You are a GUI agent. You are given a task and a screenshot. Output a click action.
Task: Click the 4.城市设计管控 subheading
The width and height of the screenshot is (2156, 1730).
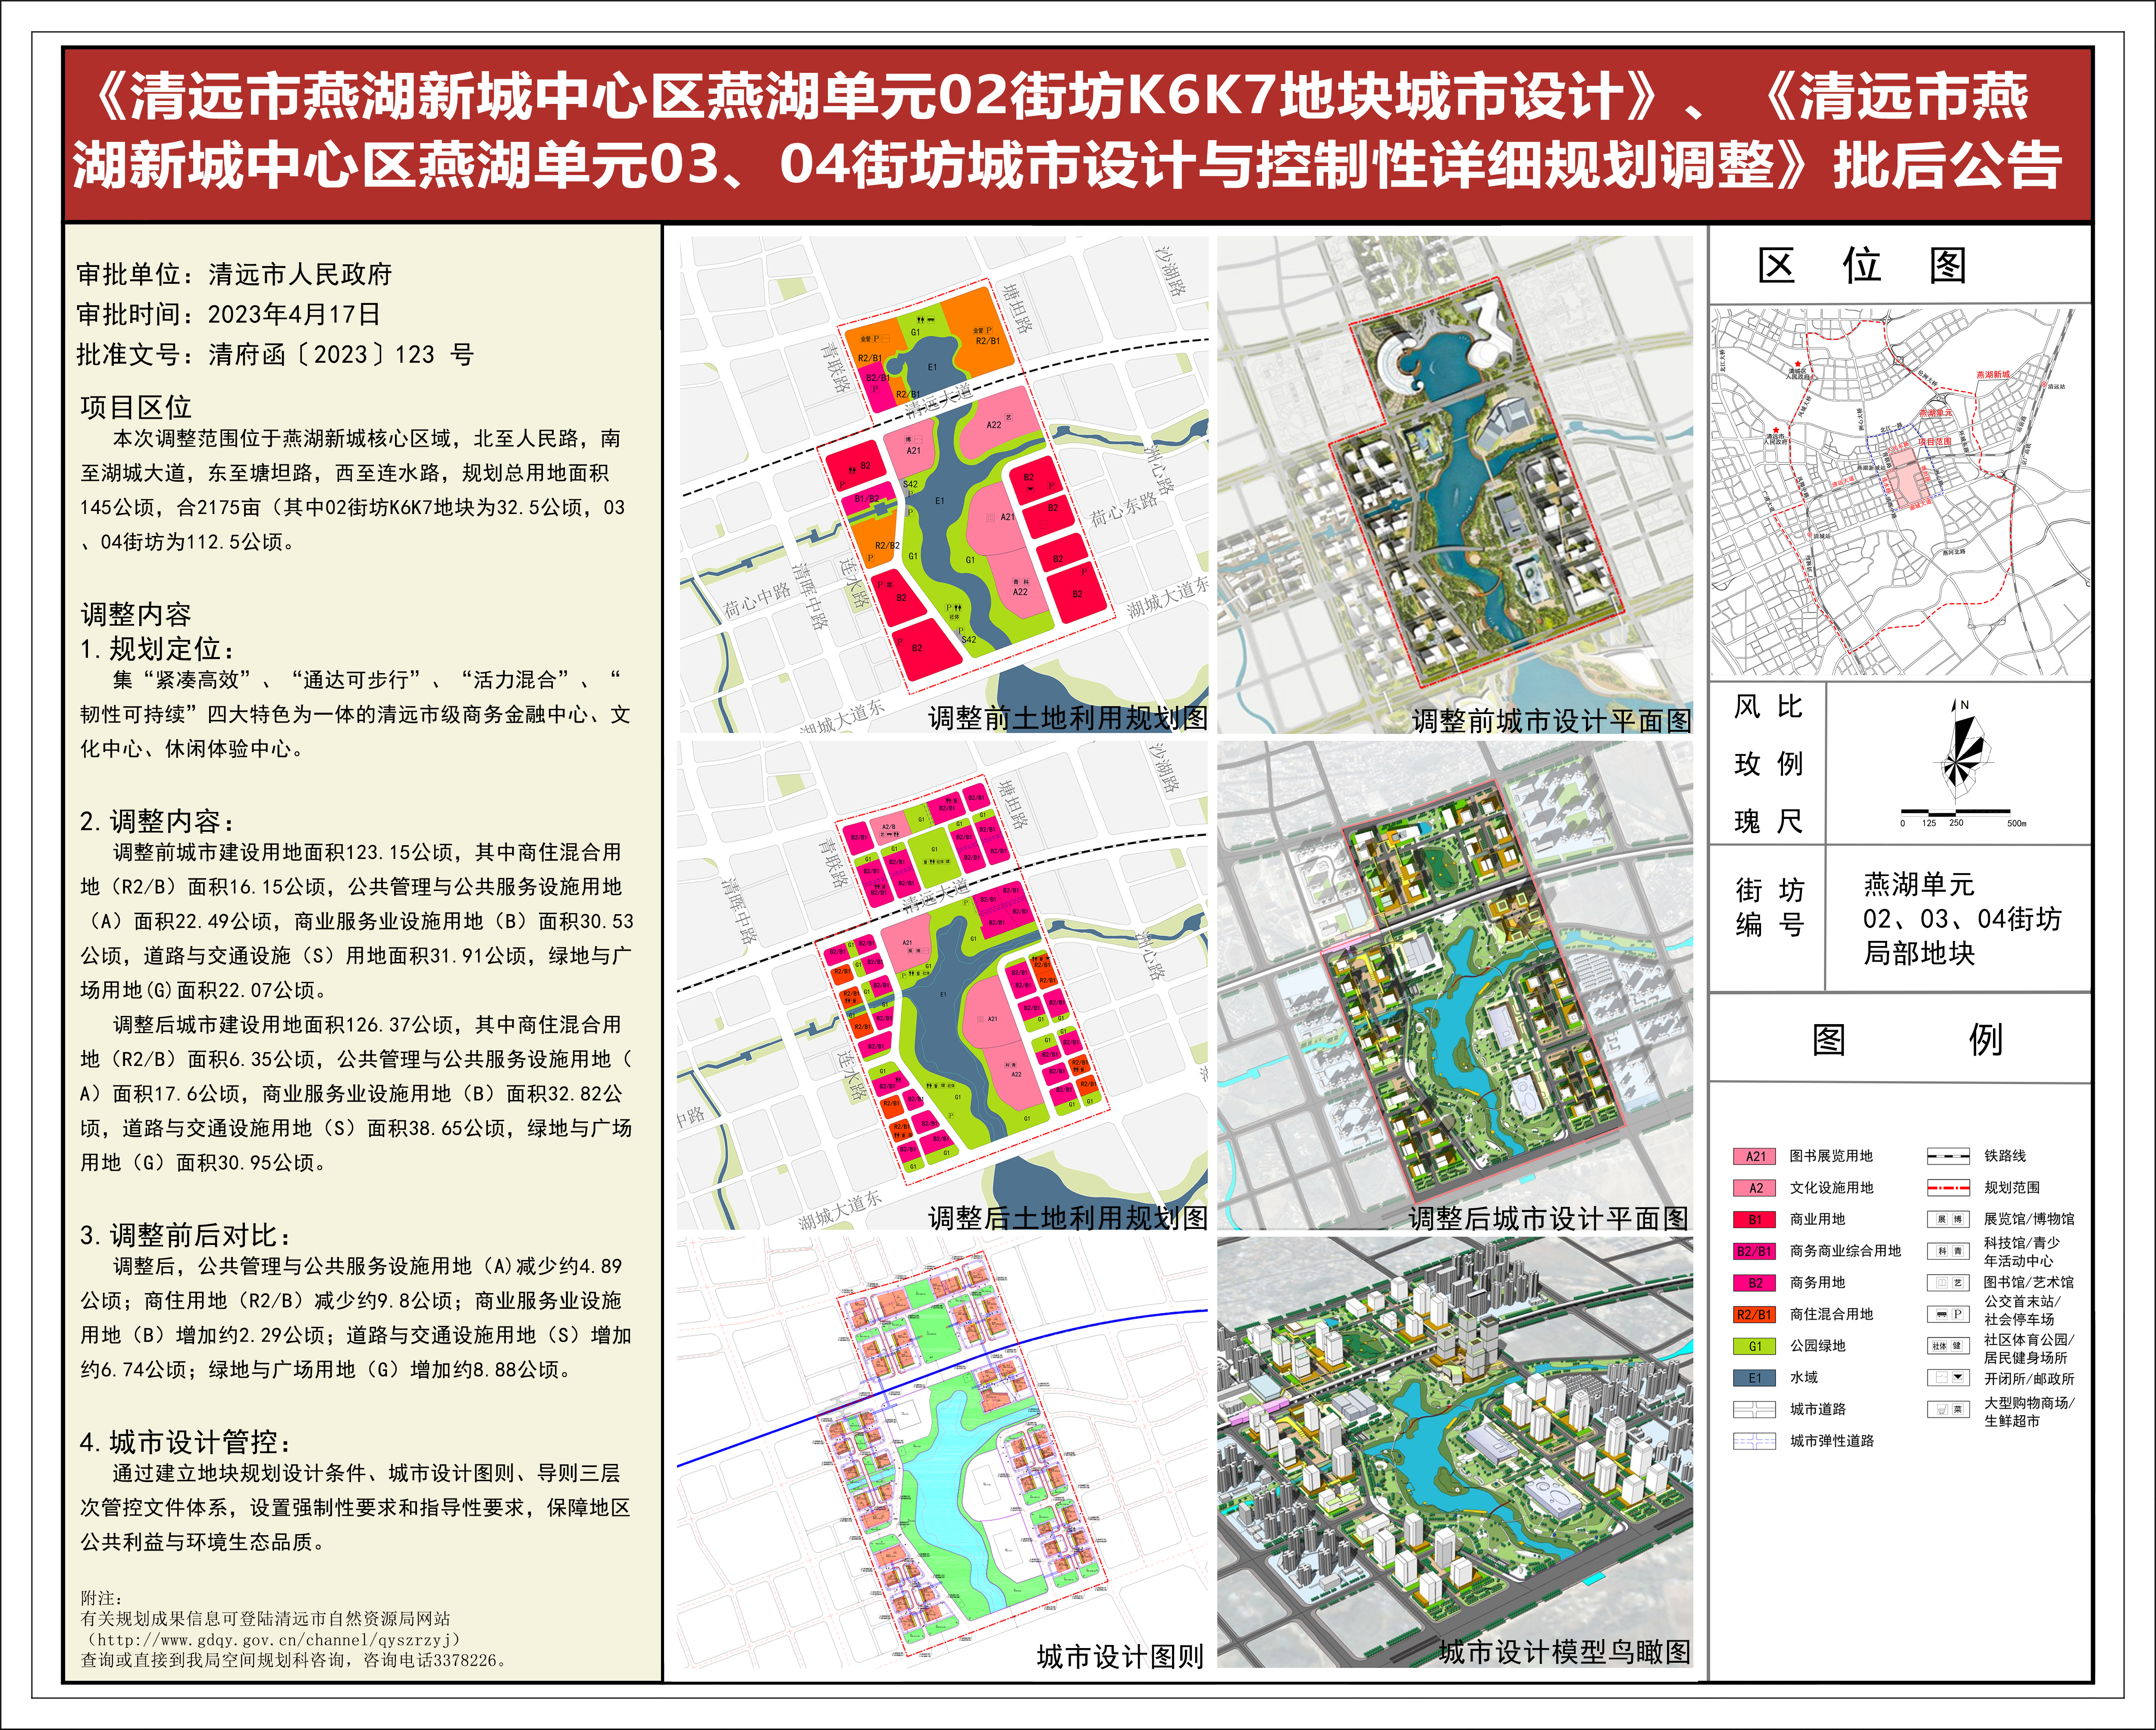click(x=186, y=1442)
